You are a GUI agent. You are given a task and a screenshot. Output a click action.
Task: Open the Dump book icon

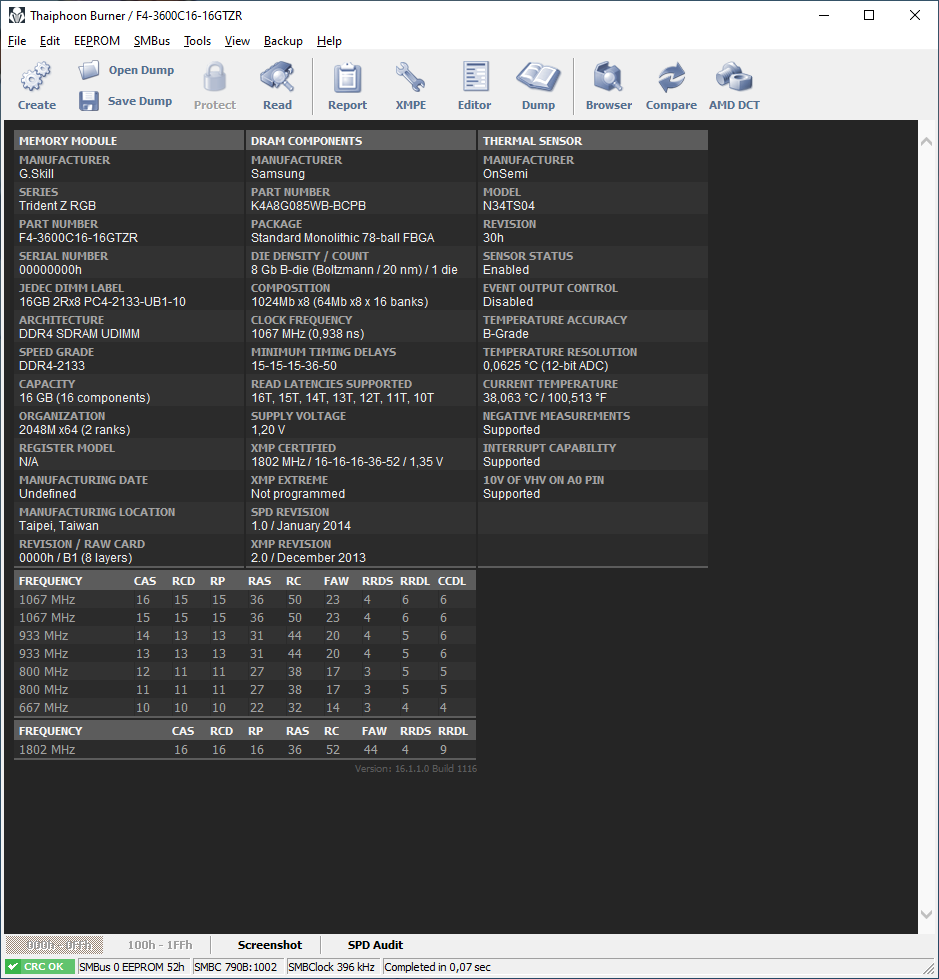538,77
